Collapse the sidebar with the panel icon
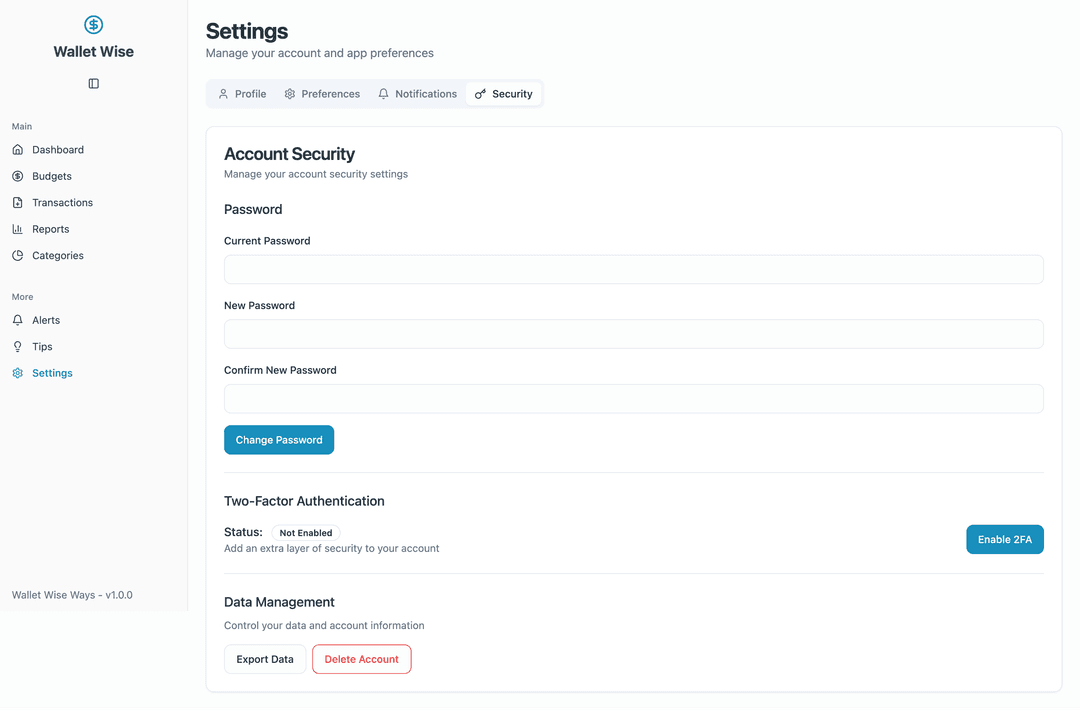Viewport: 1080px width, 710px height. tap(93, 83)
